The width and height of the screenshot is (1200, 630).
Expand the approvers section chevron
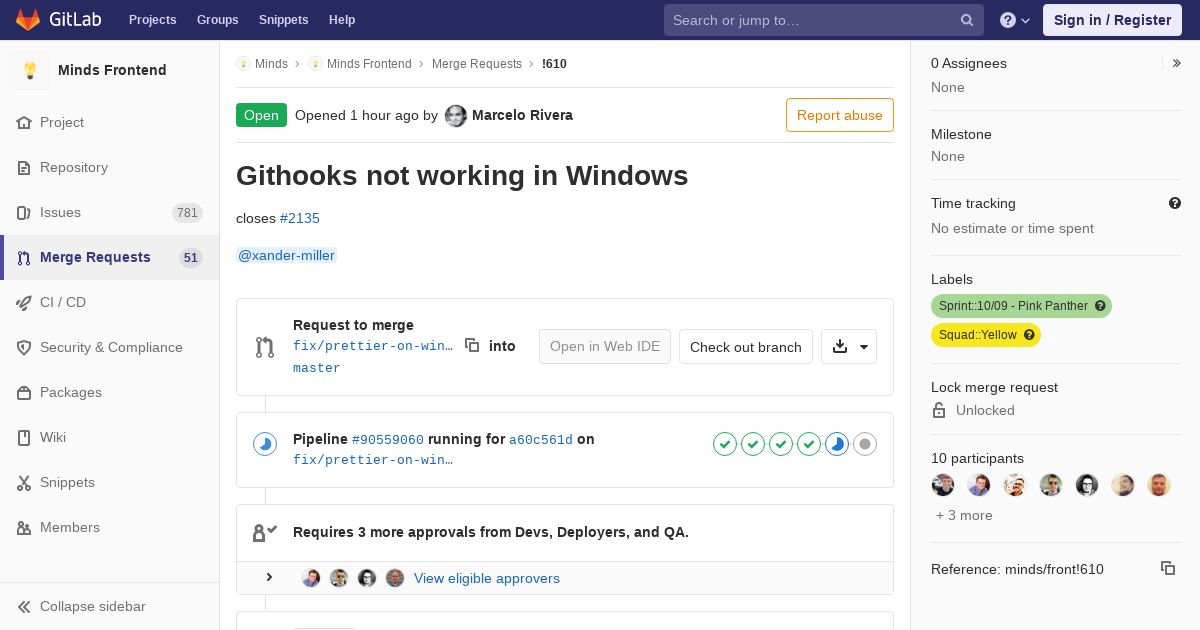[269, 577]
